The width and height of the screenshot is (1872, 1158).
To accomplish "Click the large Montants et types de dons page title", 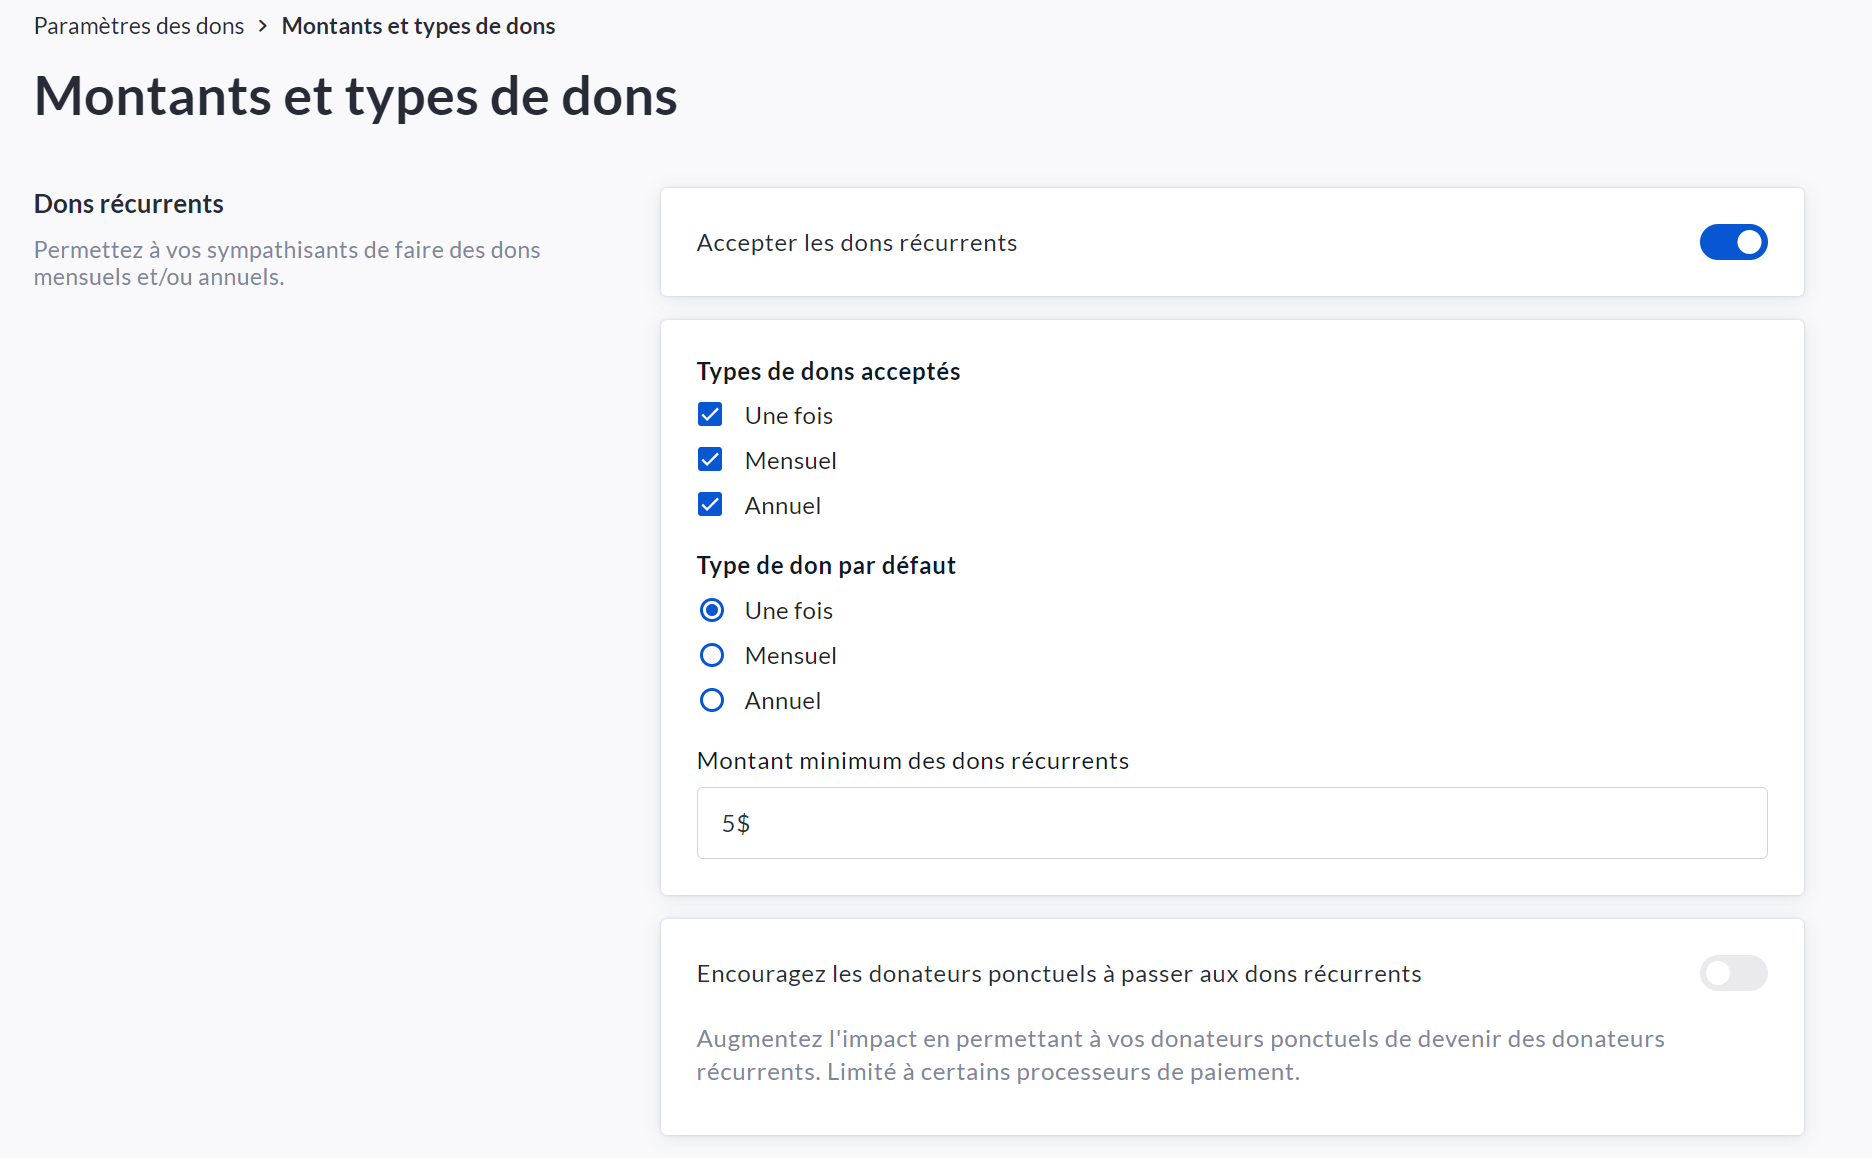I will pos(356,97).
